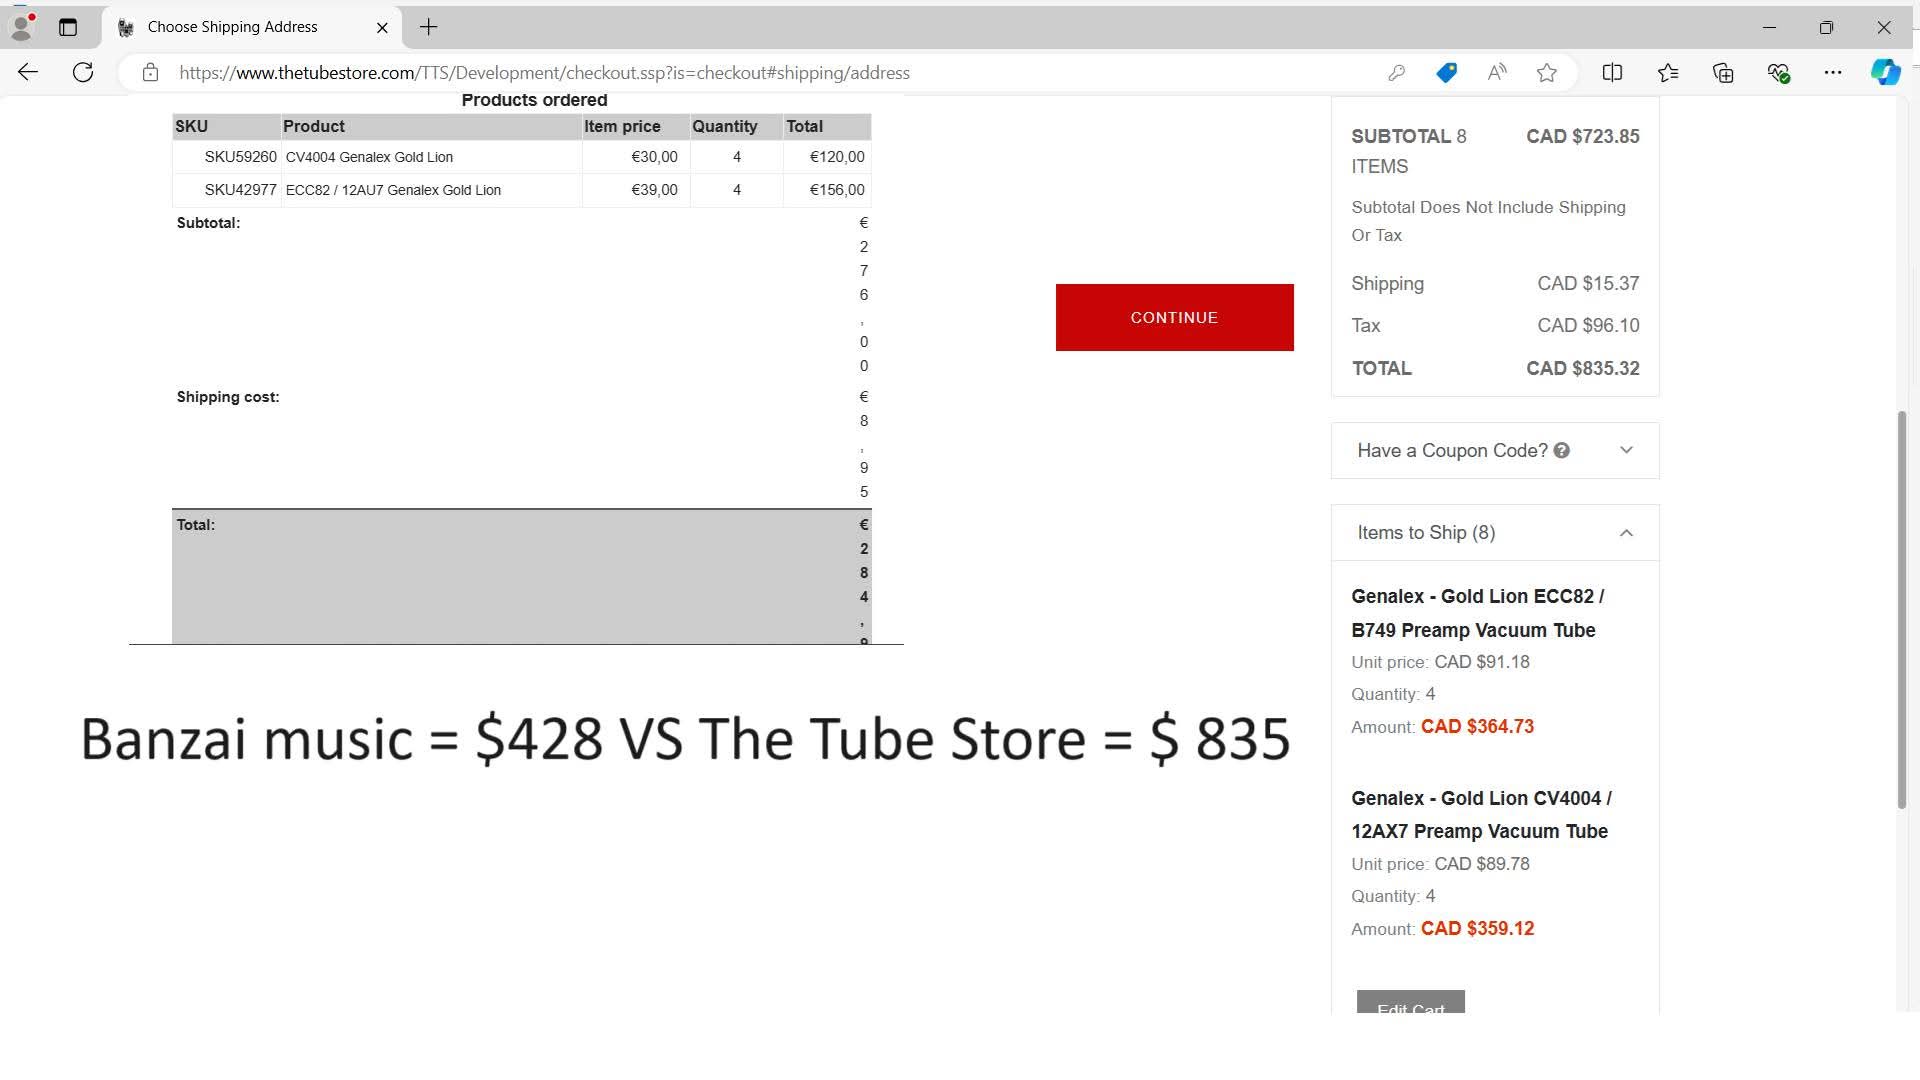1920x1080 pixels.
Task: Expand the Have a Coupon Code section
Action: click(1495, 451)
